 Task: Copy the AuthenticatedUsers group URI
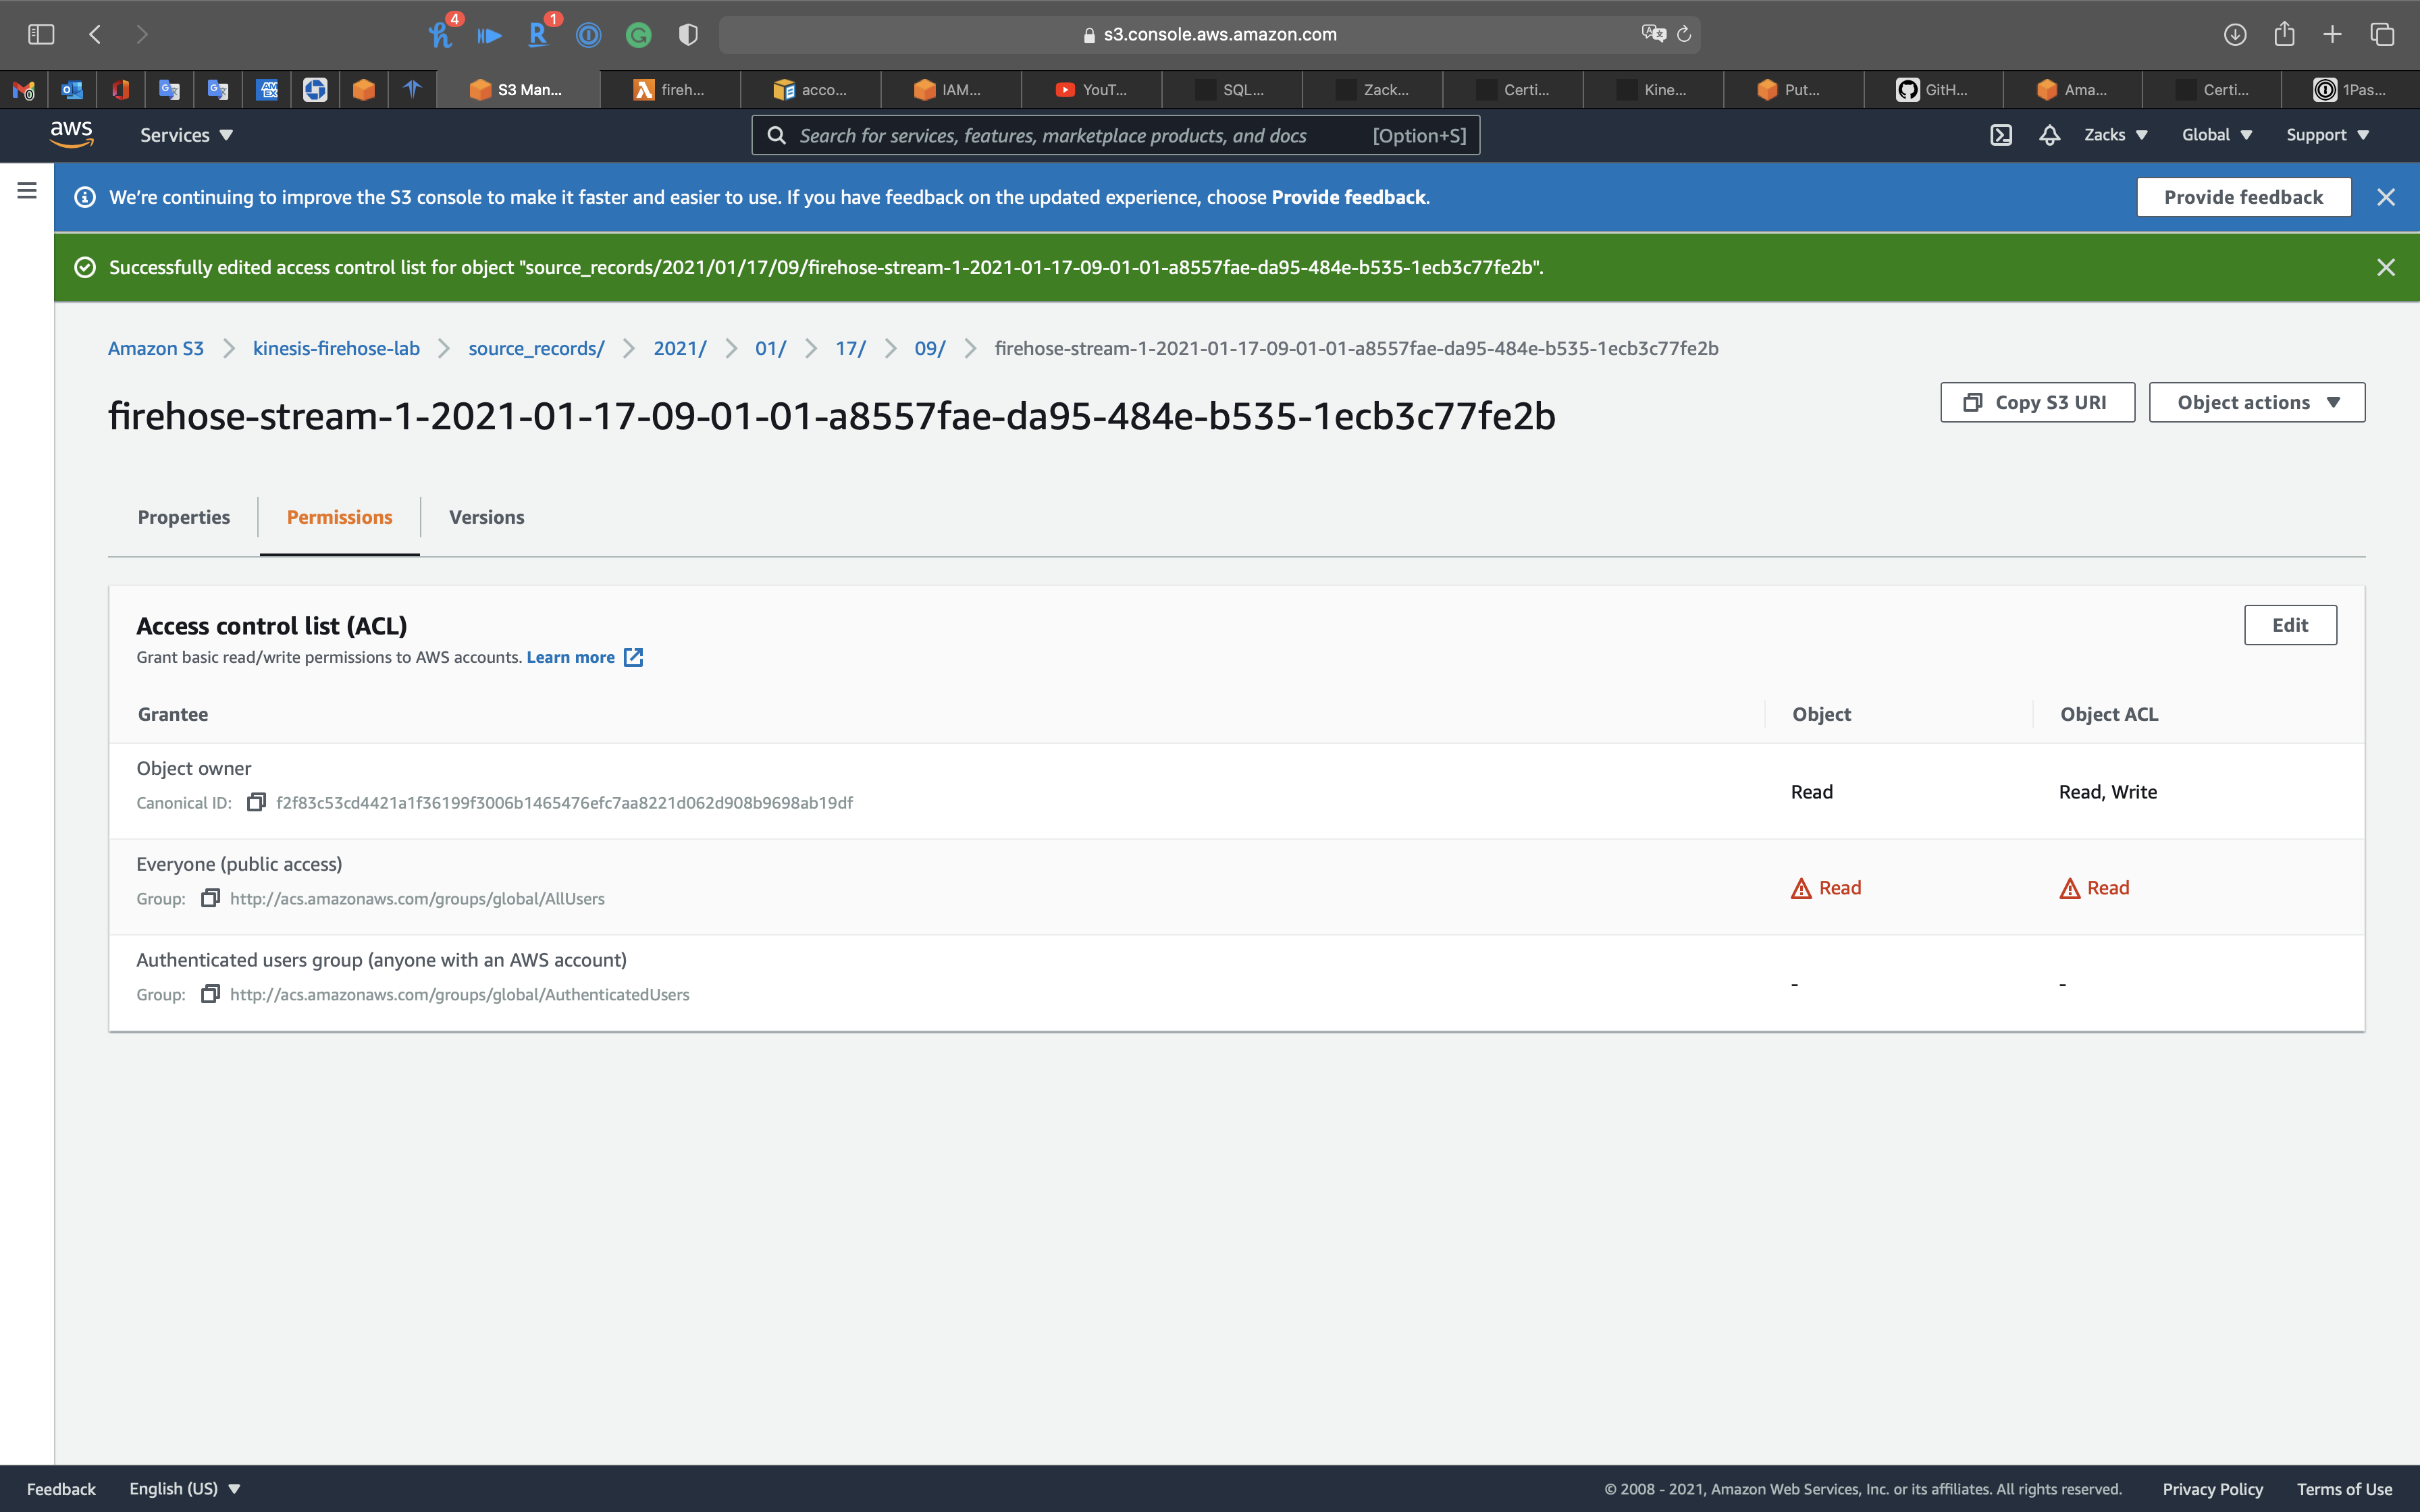click(210, 994)
